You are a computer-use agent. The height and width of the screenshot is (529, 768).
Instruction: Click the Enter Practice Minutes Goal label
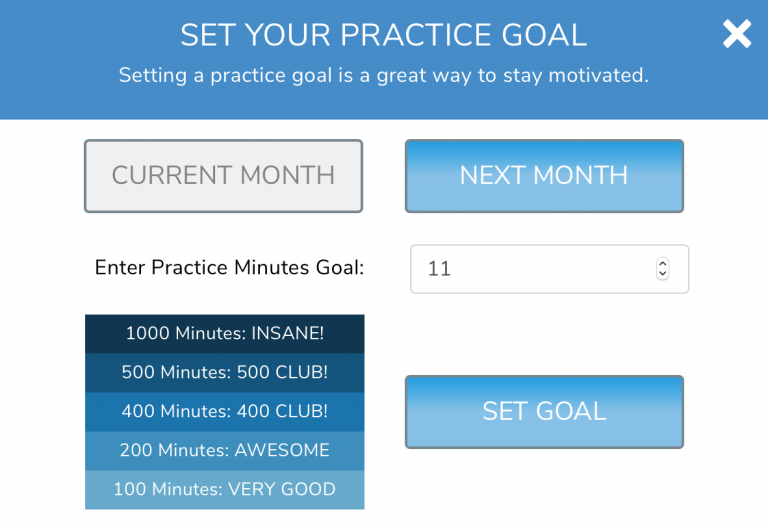[x=229, y=268]
